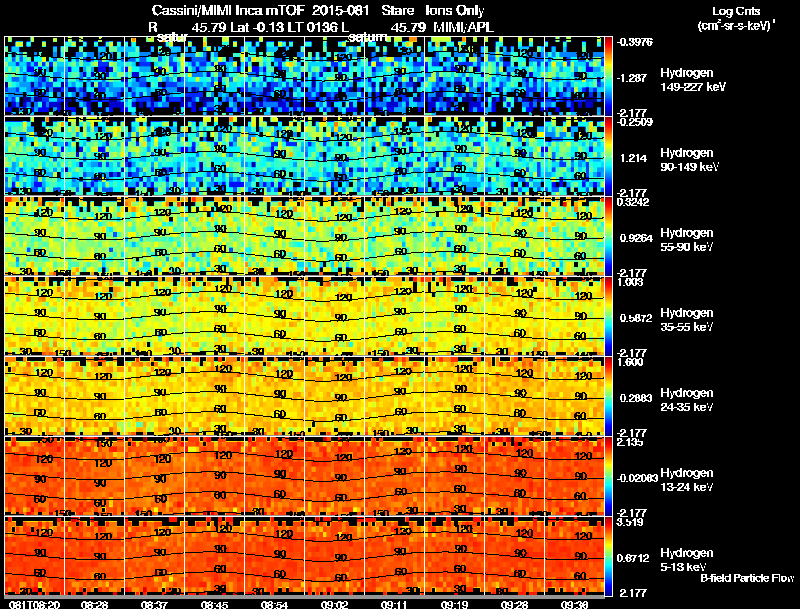Viewport: 800px width, 609px height.
Task: Click 'MIMI/APL' in the header line
Action: (x=463, y=27)
